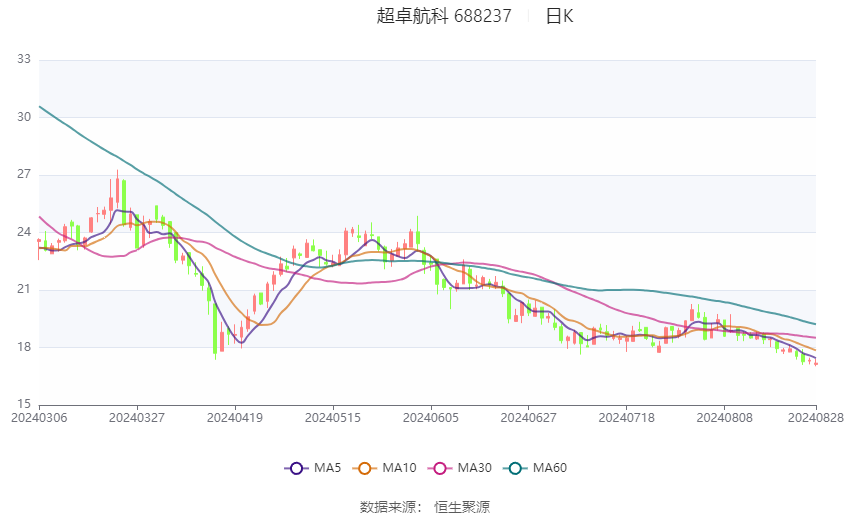Click the 20240718 x-axis date label
The width and height of the screenshot is (850, 517).
[x=627, y=418]
